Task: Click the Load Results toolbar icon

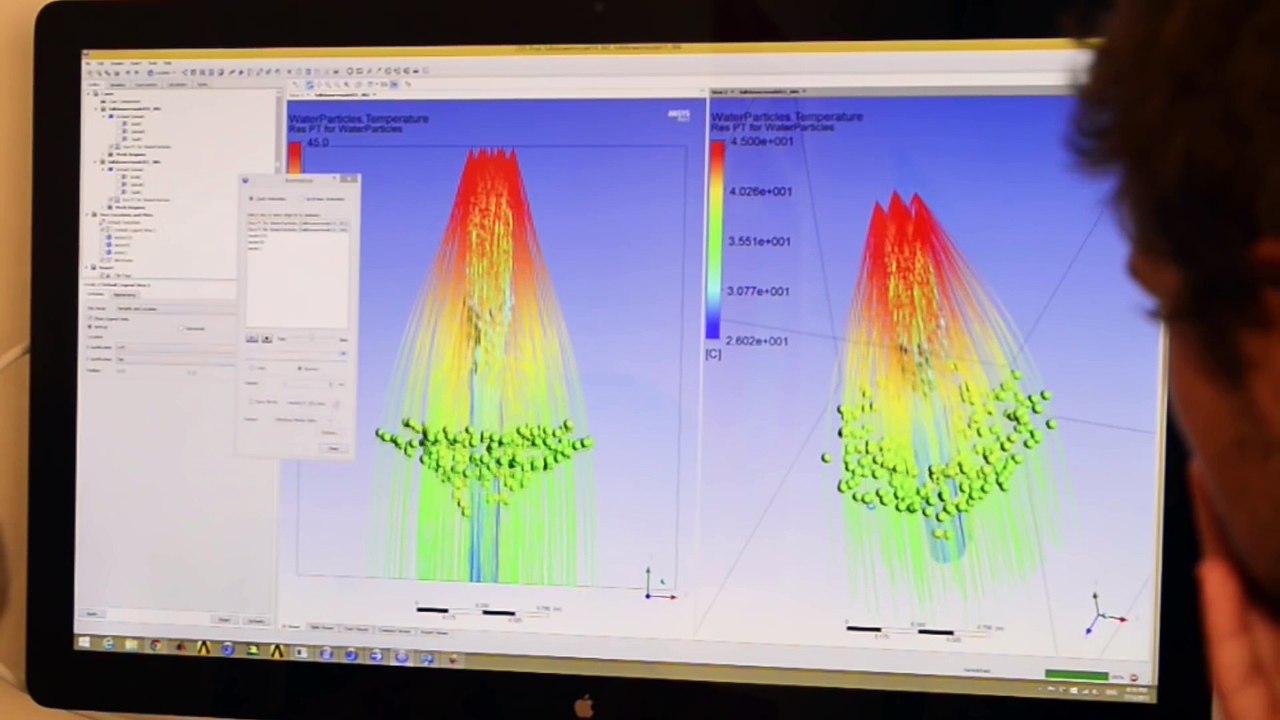Action: click(x=91, y=72)
